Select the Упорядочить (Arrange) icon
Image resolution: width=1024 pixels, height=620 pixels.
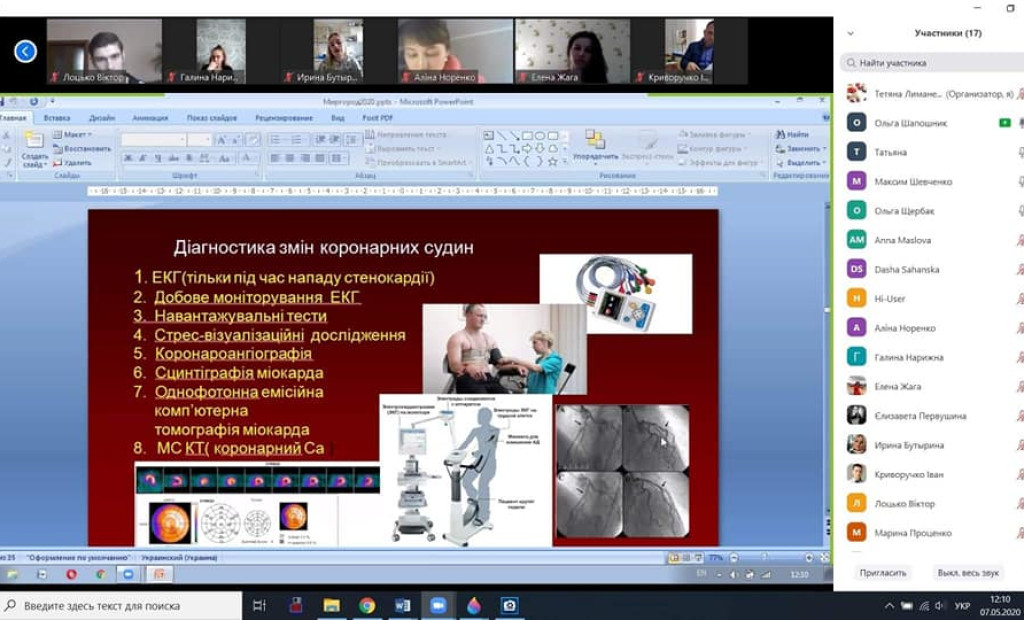point(594,137)
